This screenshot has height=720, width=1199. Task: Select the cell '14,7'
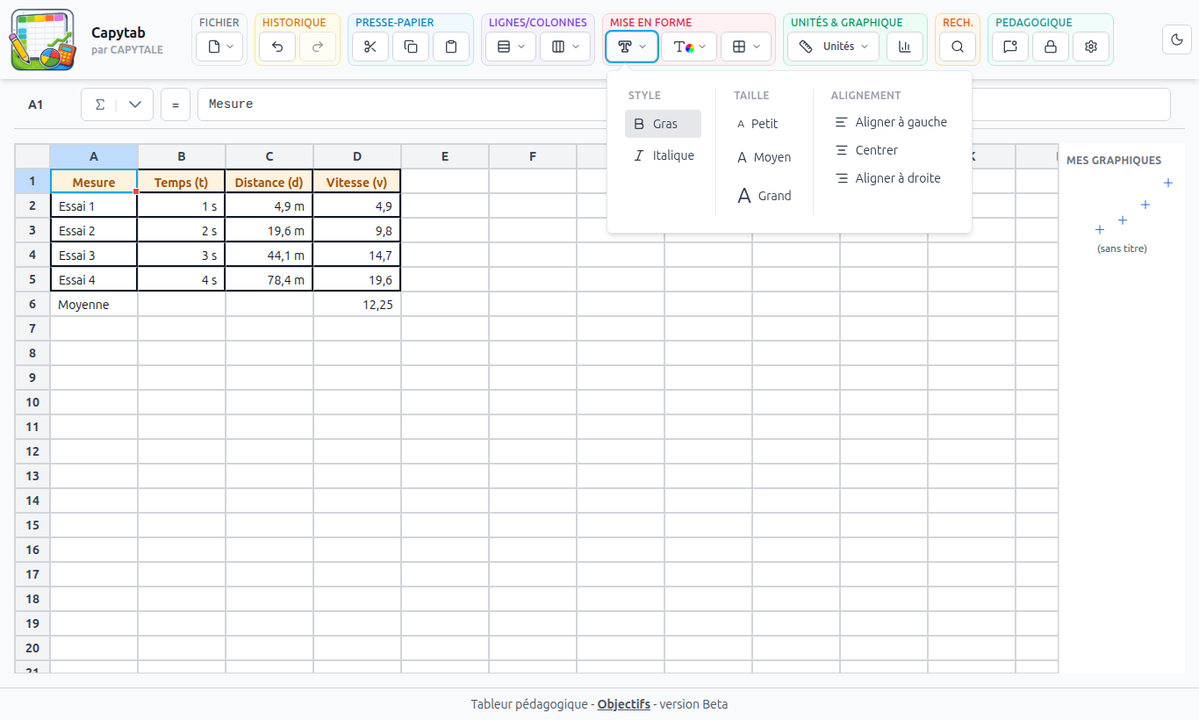point(357,255)
